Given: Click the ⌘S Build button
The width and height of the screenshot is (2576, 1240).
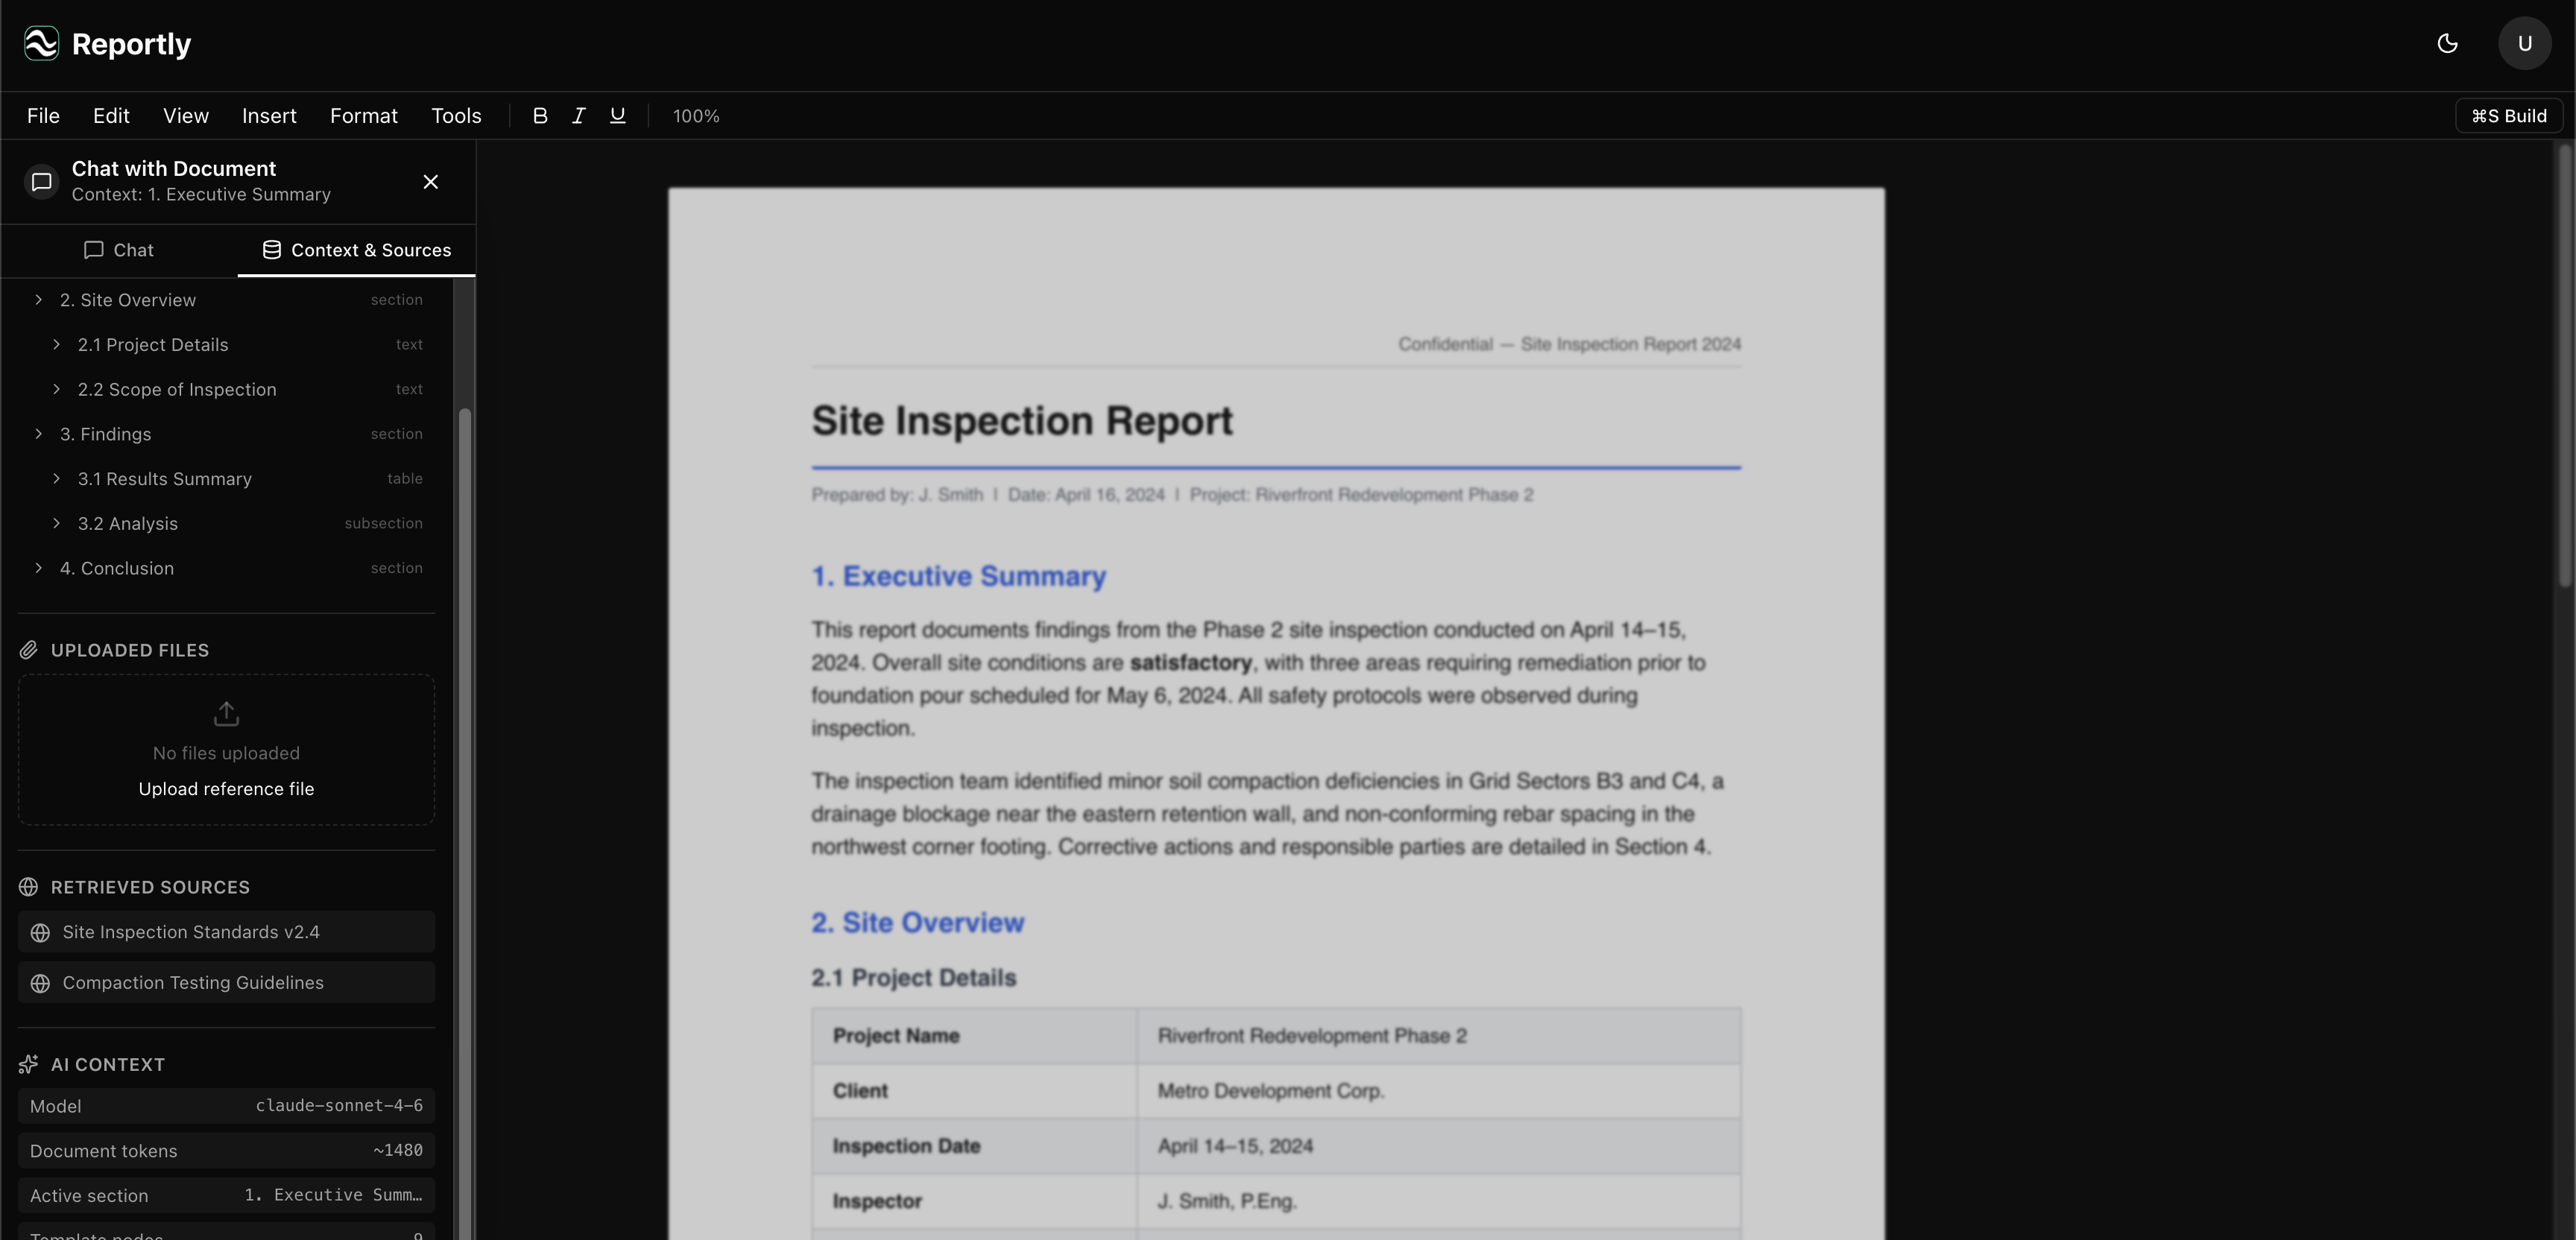Looking at the screenshot, I should [2510, 115].
